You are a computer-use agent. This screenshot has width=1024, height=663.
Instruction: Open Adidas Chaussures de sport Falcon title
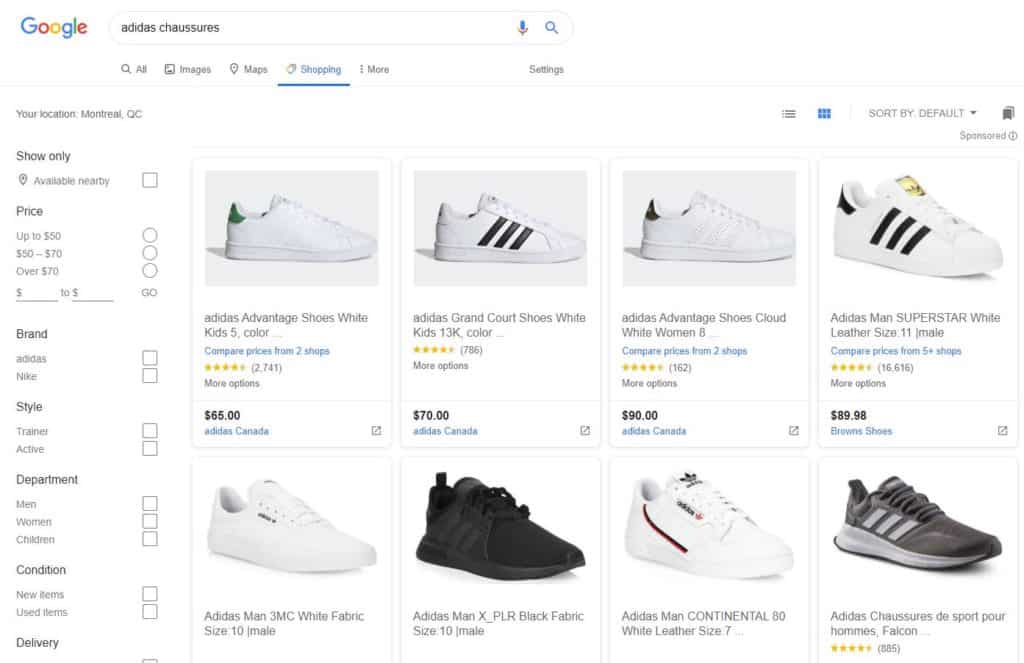click(918, 623)
